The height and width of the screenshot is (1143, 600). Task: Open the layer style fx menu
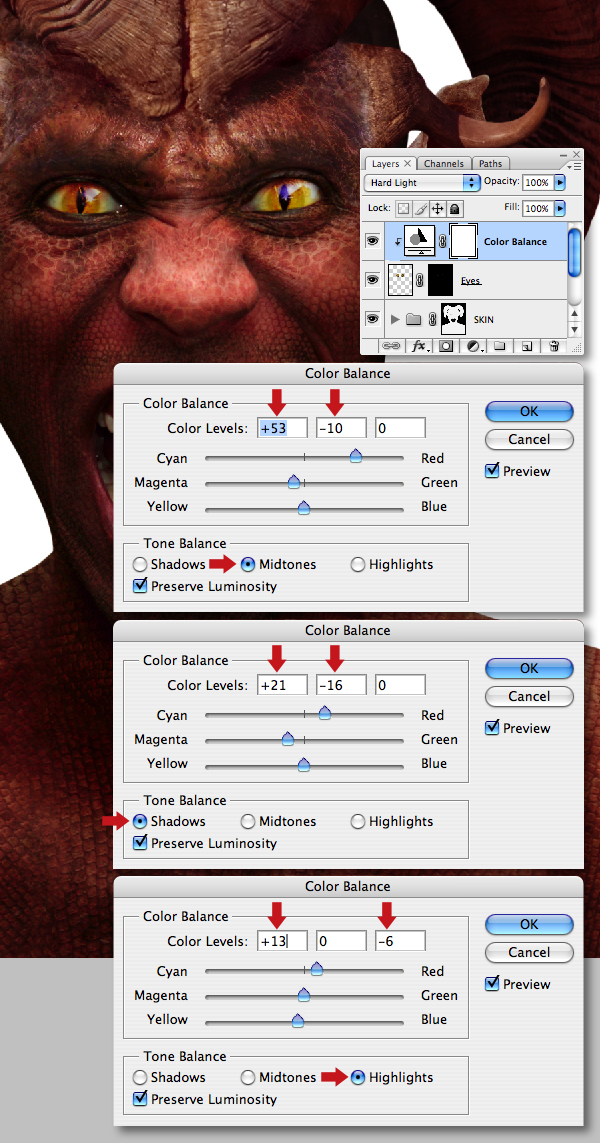tap(419, 346)
